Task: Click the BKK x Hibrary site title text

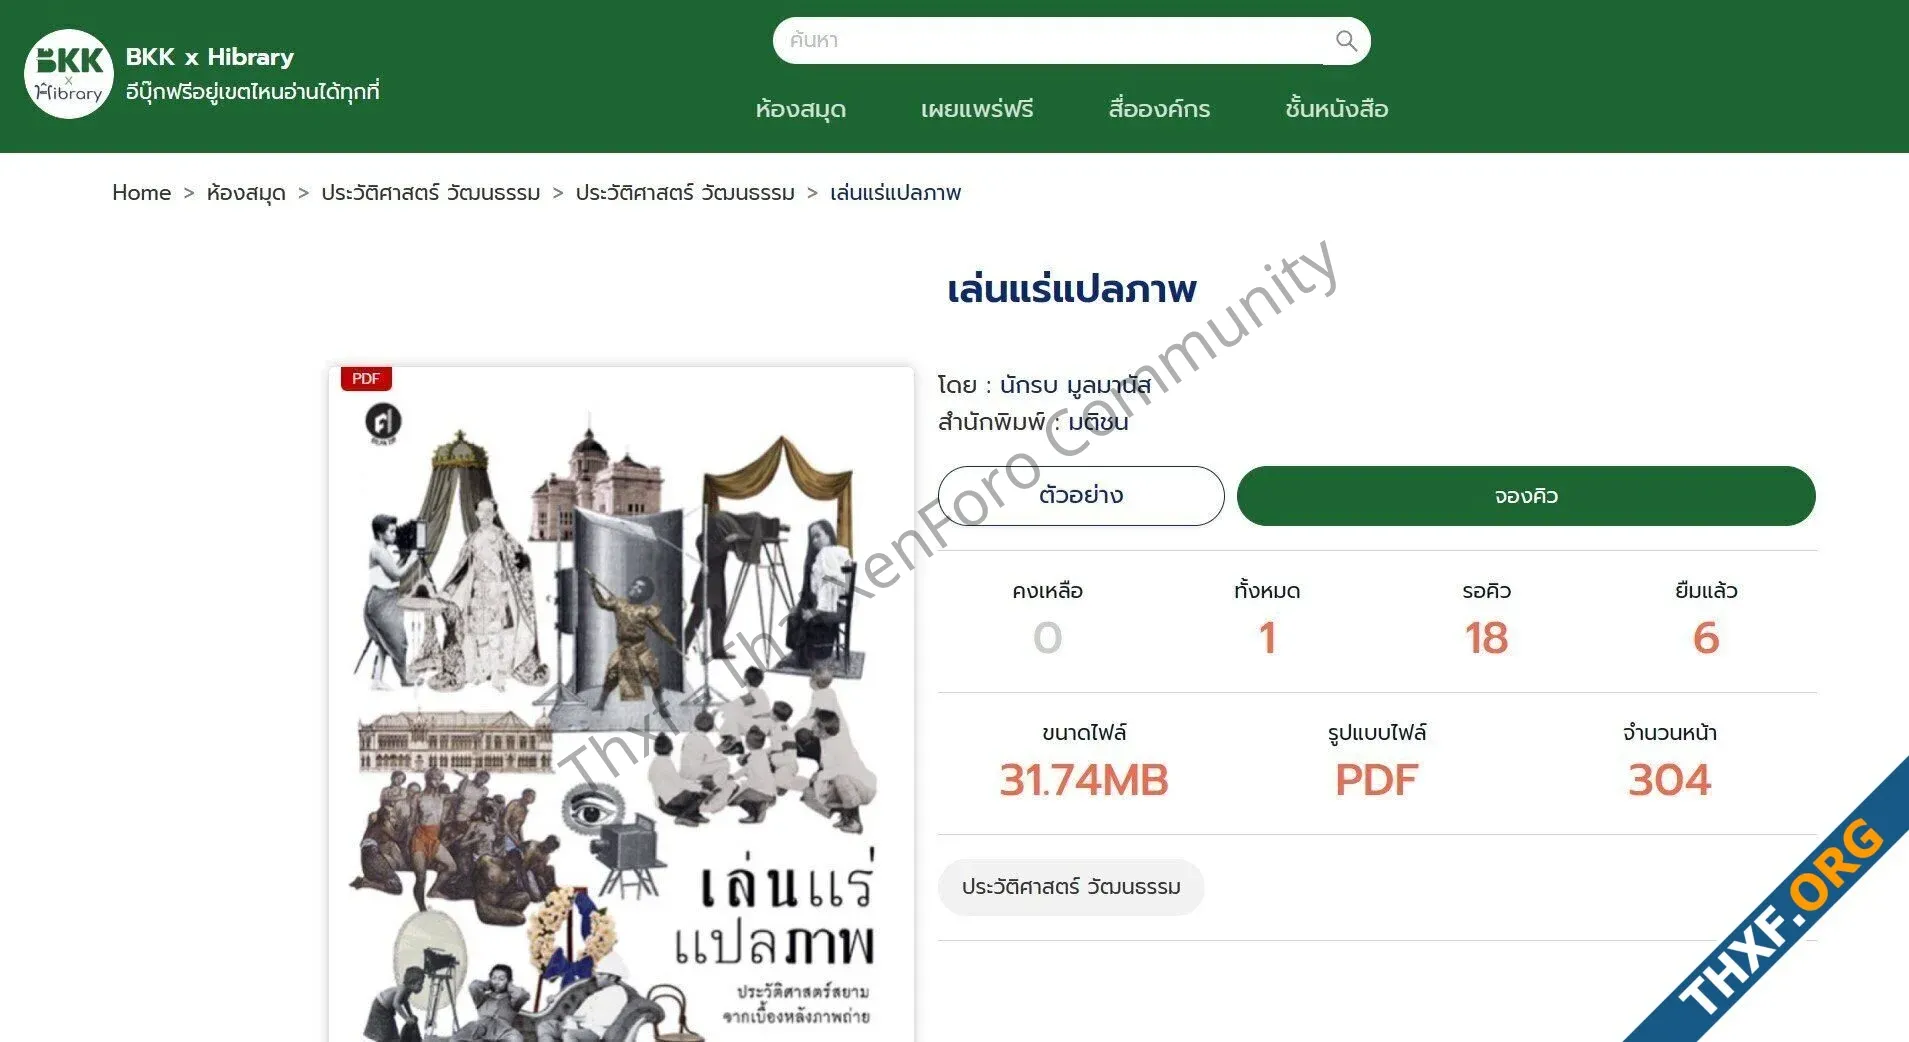Action: click(x=210, y=57)
